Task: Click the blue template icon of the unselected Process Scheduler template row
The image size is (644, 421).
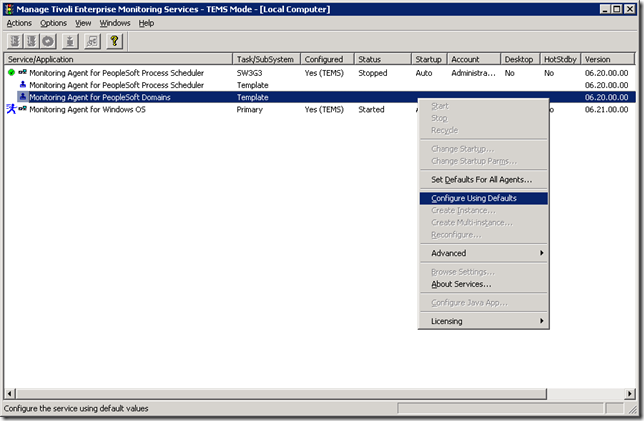Action: (x=23, y=85)
